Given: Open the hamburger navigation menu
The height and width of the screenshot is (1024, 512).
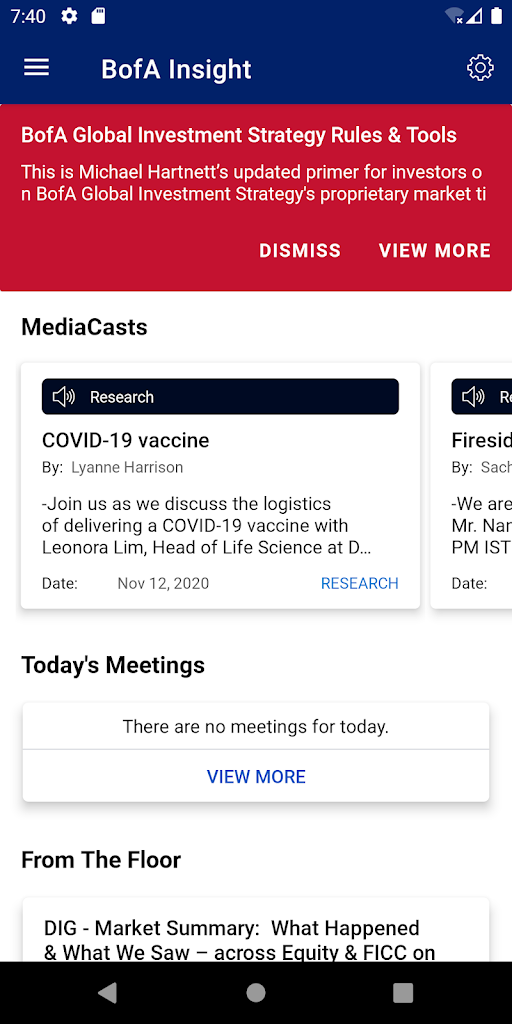Looking at the screenshot, I should tap(37, 68).
